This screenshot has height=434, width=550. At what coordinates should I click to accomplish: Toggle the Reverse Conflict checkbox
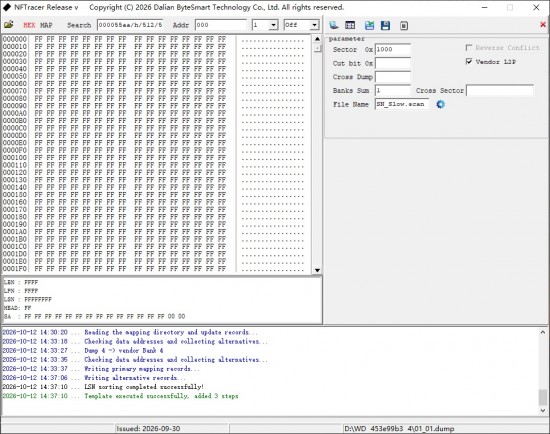[x=469, y=47]
